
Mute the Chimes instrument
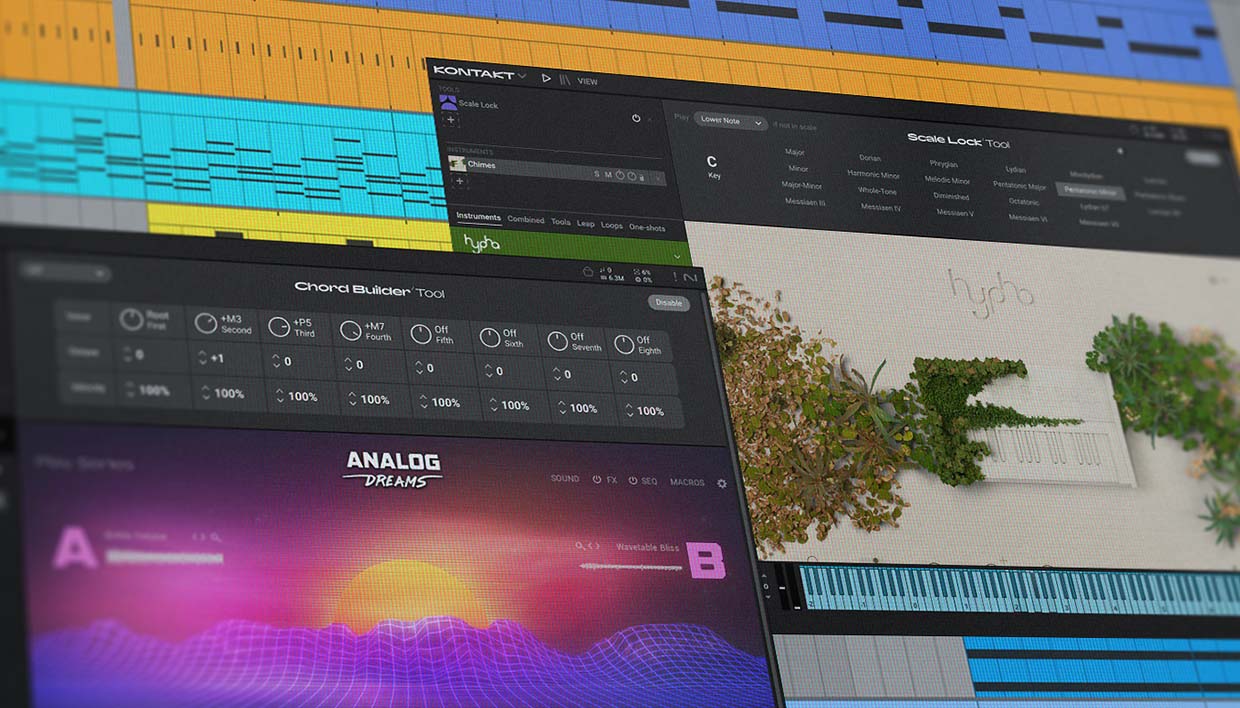[608, 175]
